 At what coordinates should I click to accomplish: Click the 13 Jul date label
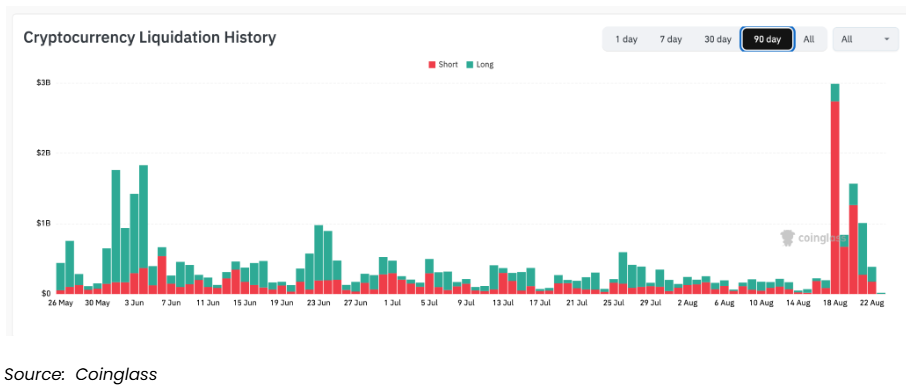coord(503,303)
